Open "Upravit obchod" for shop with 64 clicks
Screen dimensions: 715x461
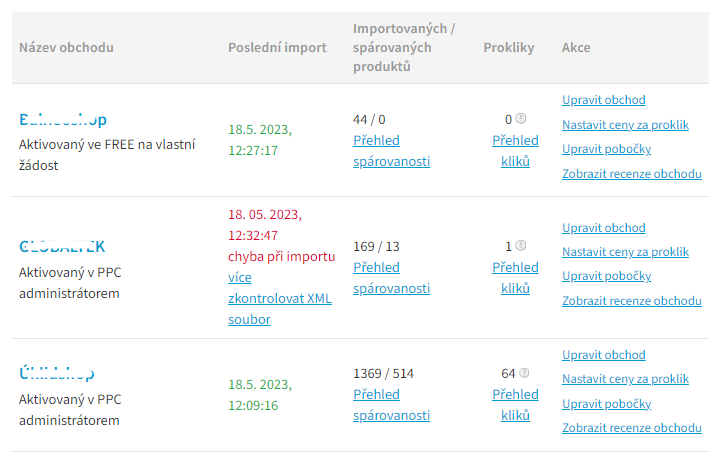pyautogui.click(x=603, y=355)
